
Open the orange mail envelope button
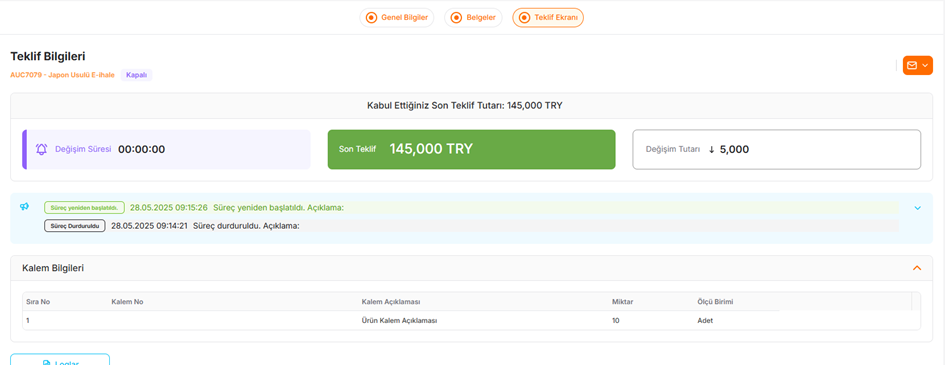[917, 65]
